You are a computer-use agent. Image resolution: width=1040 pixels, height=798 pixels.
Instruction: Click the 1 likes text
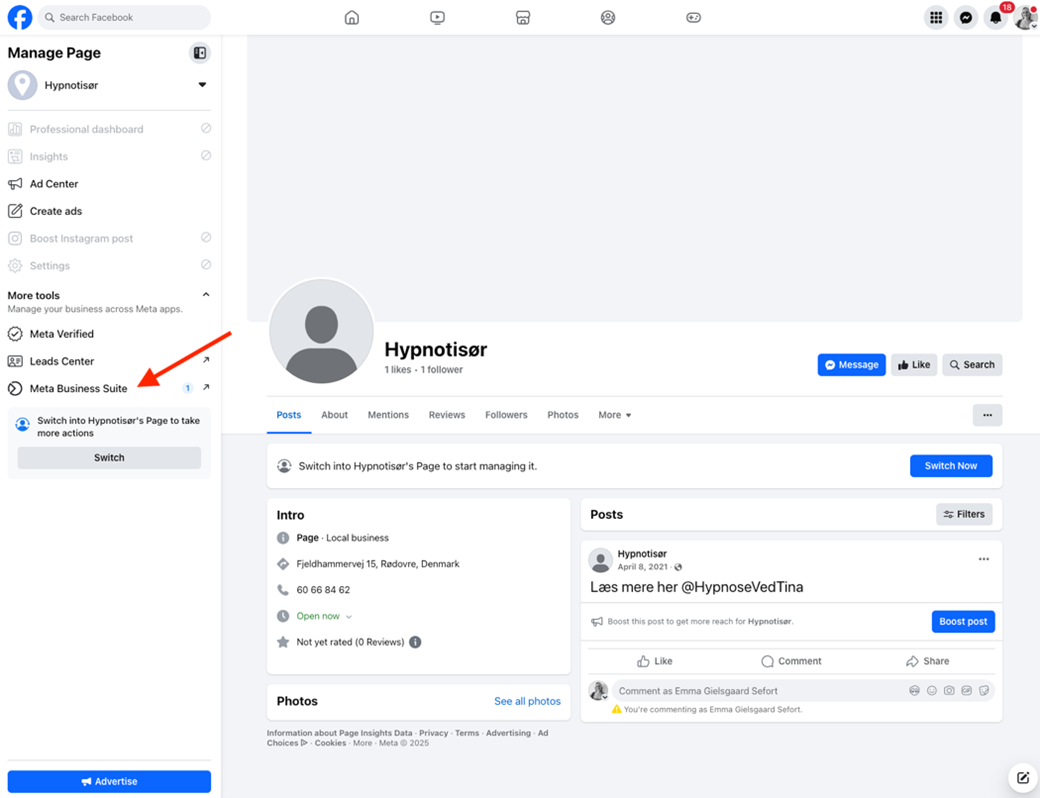coord(398,369)
